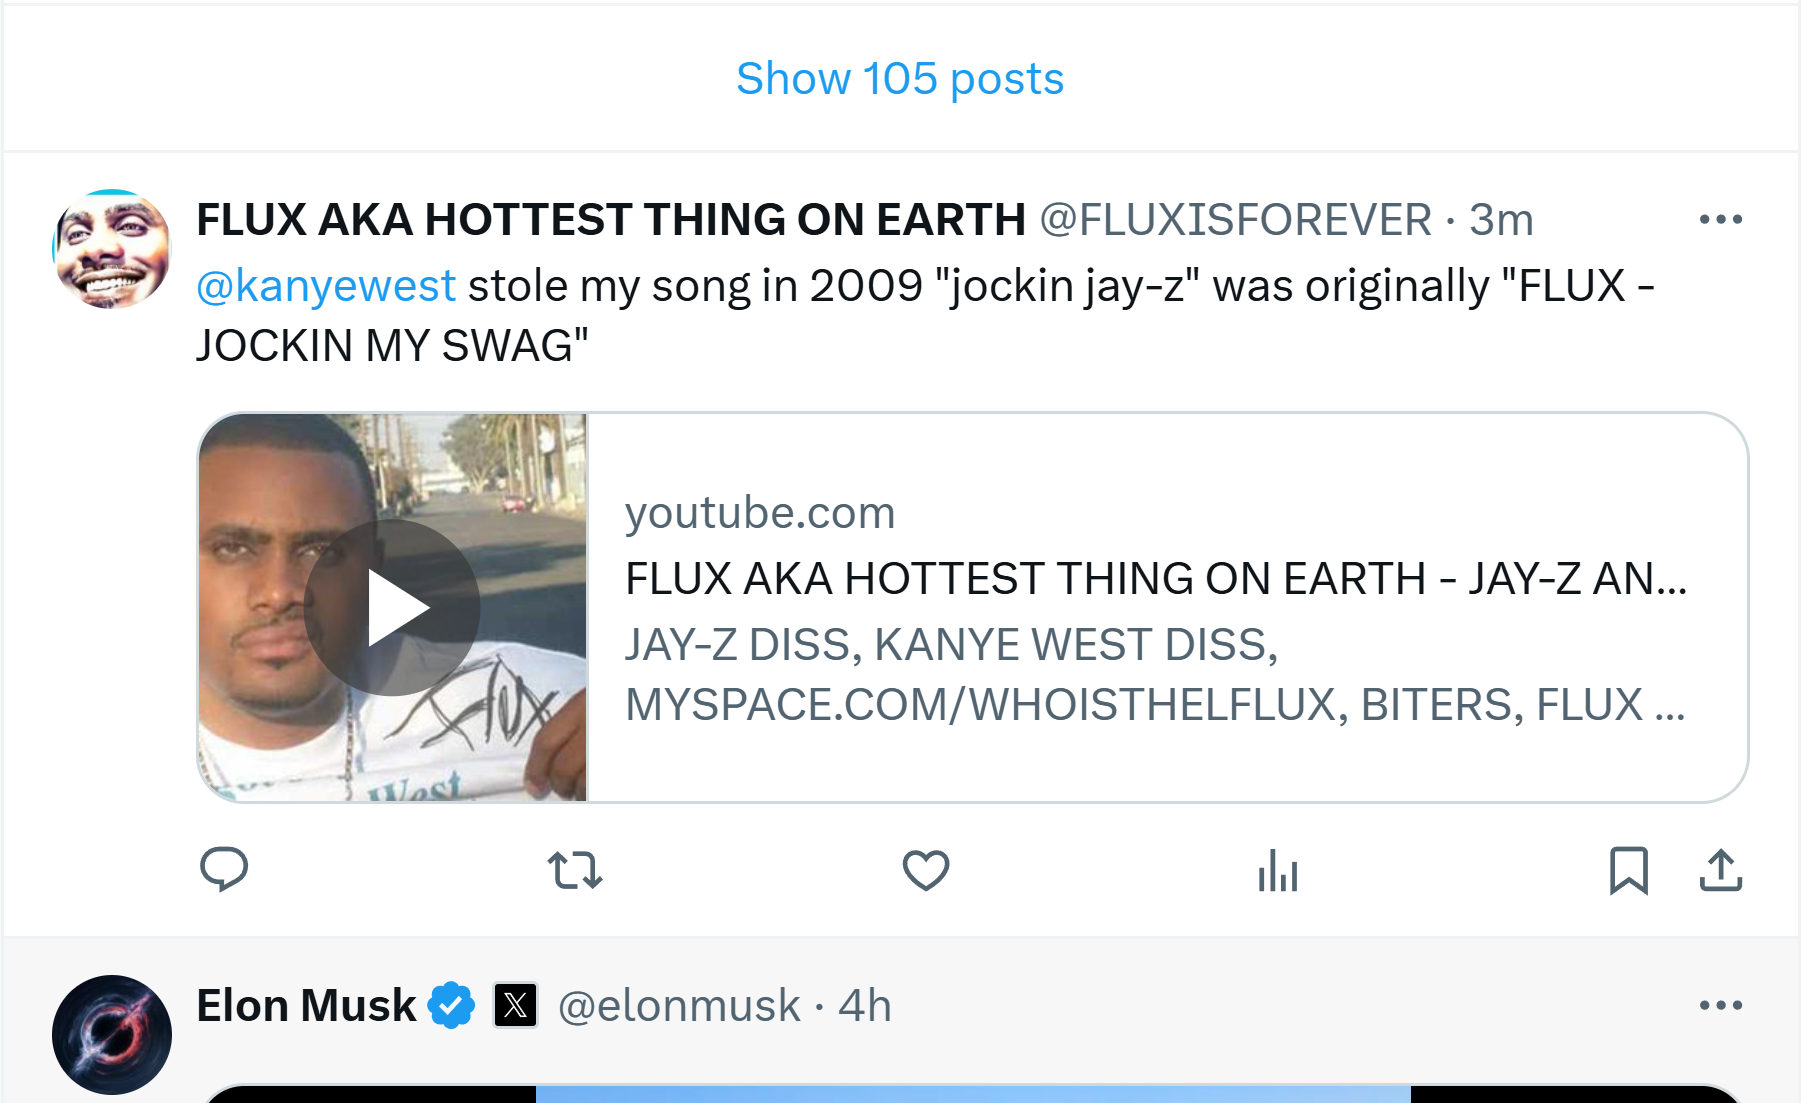Open the @elonmusk handle

click(x=679, y=1006)
